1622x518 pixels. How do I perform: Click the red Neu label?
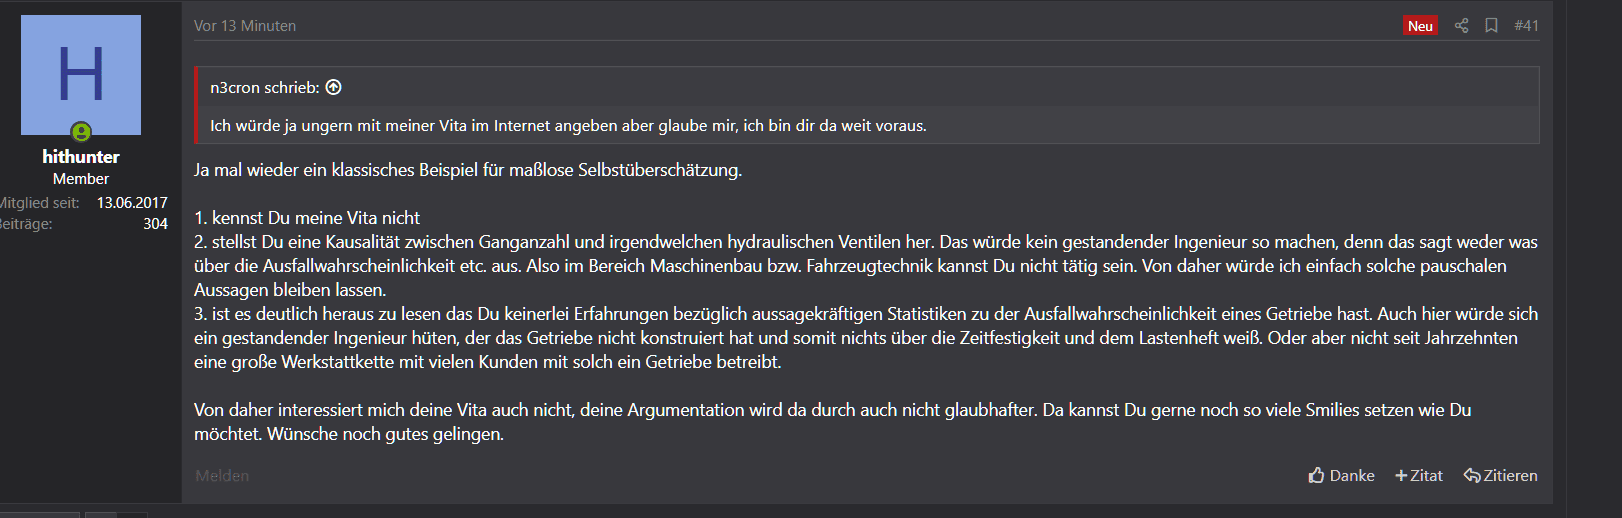click(x=1420, y=26)
